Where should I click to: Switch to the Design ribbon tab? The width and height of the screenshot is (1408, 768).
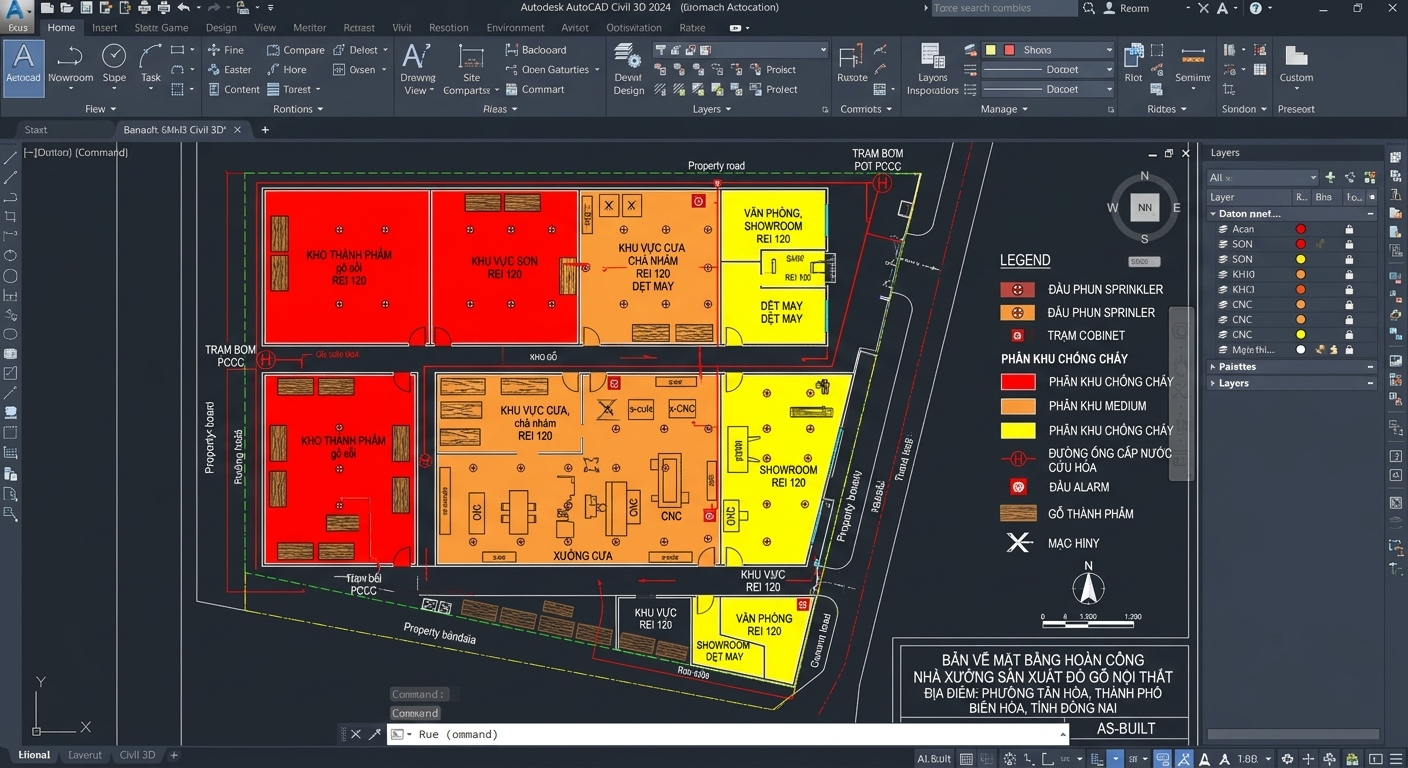(x=221, y=28)
